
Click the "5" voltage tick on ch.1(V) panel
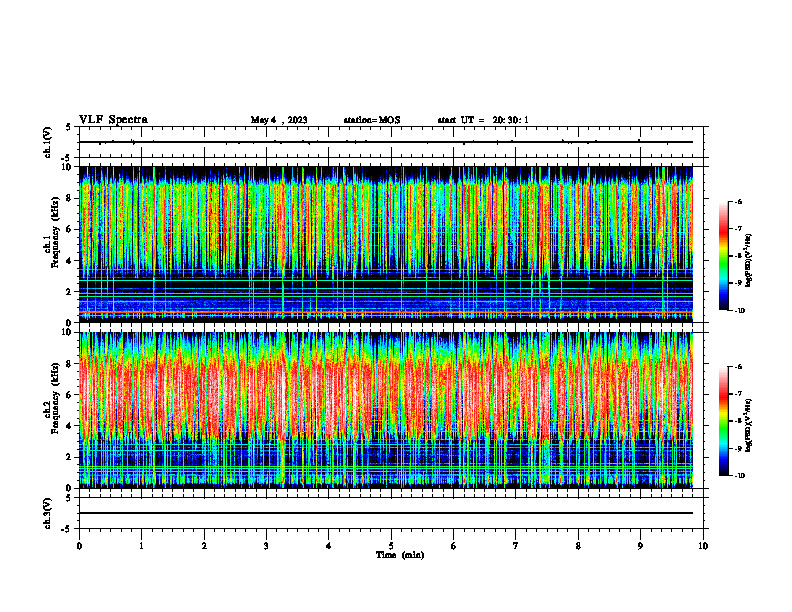coord(69,127)
